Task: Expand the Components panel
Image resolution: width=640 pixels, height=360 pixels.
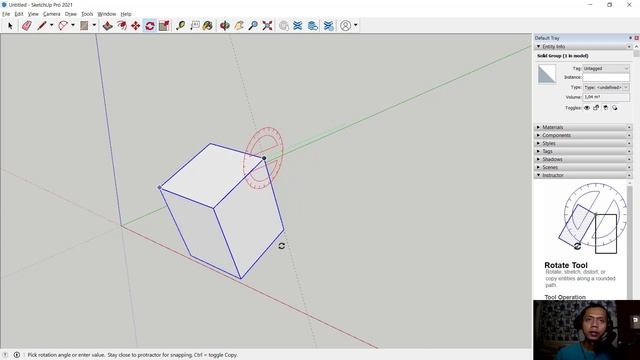Action: click(583, 135)
